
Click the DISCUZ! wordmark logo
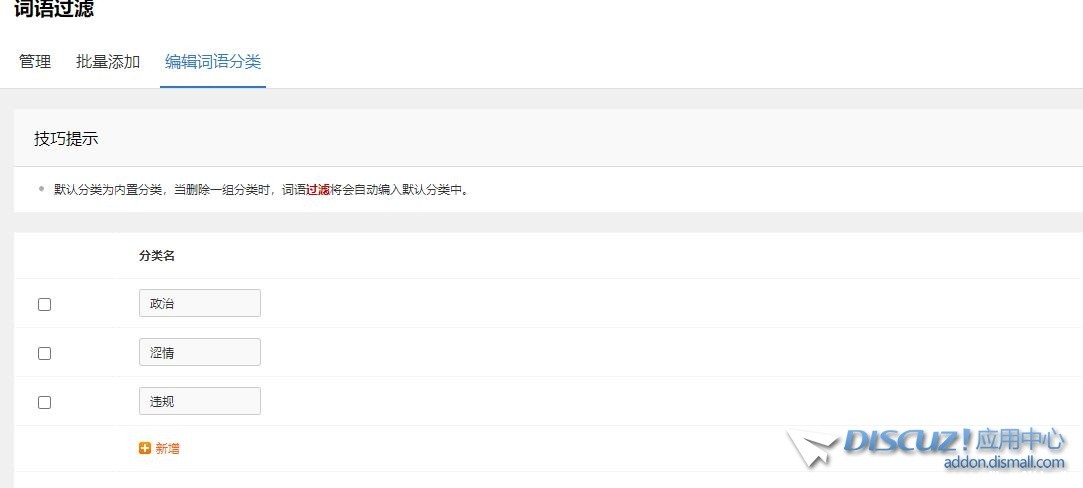coord(907,441)
